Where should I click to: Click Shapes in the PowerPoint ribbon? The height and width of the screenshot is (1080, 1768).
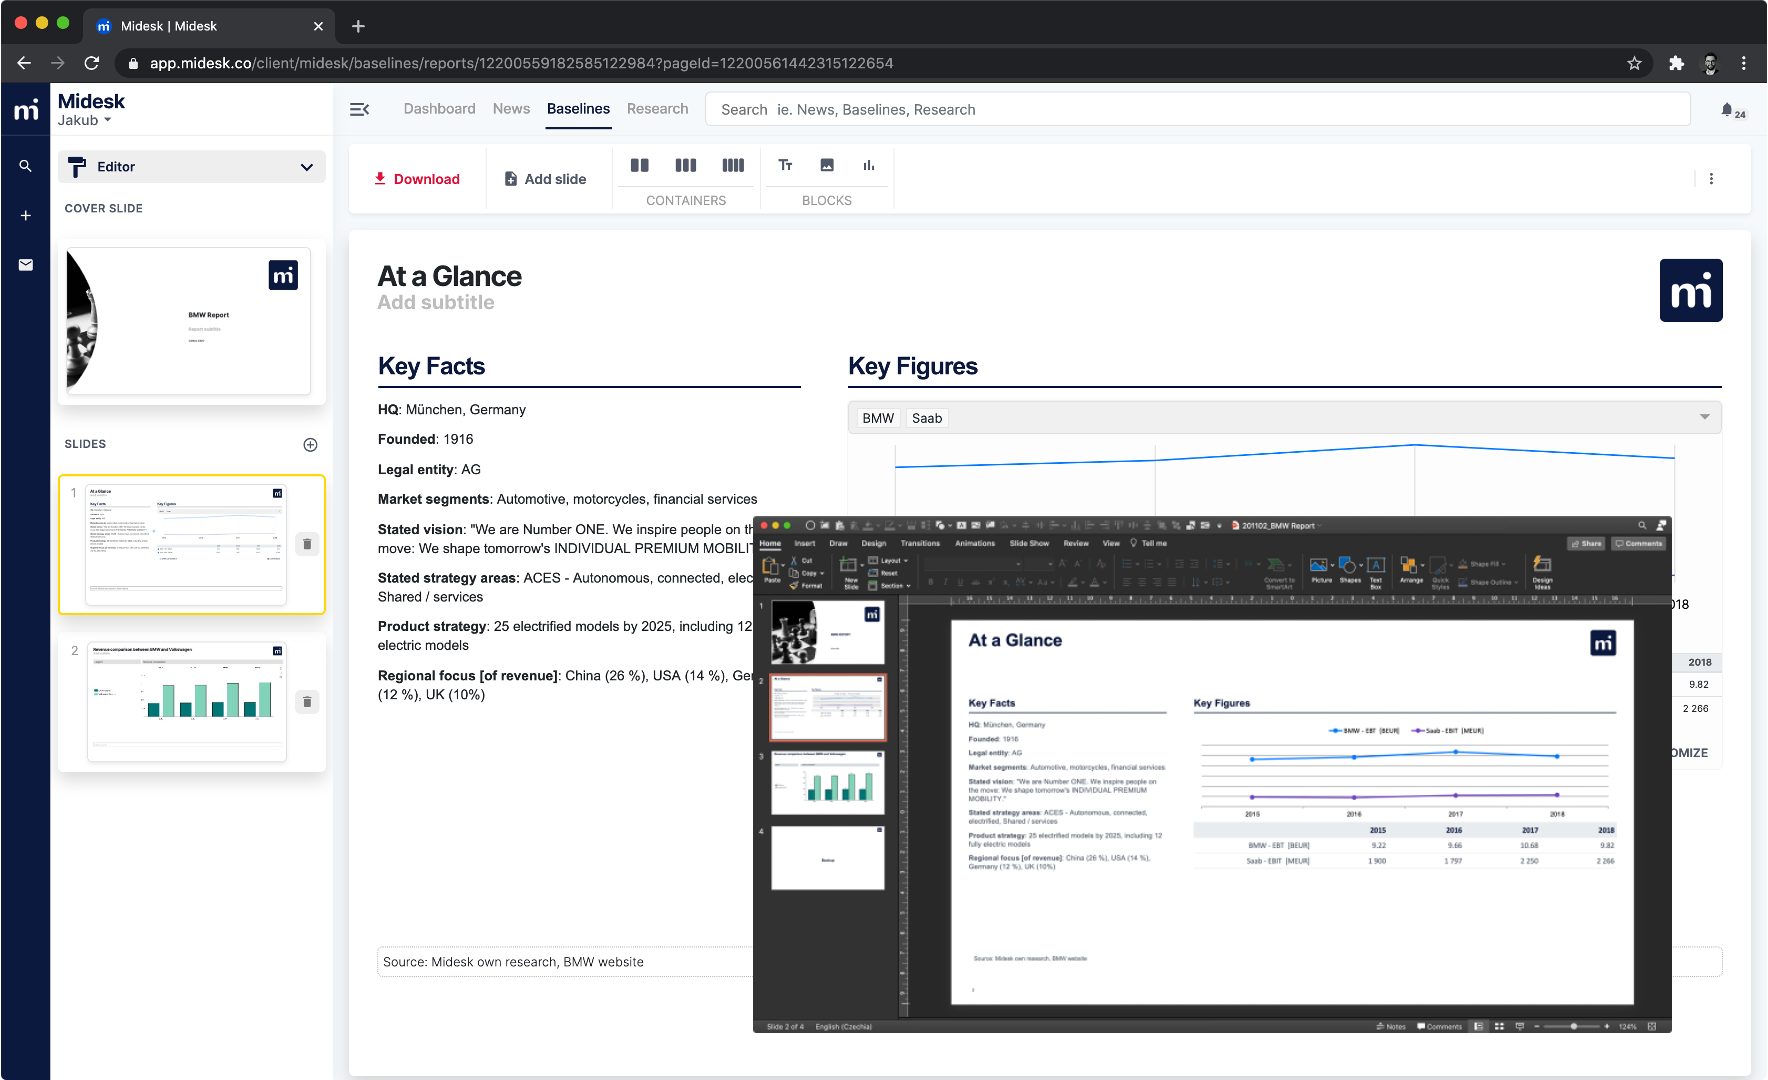click(x=1350, y=570)
